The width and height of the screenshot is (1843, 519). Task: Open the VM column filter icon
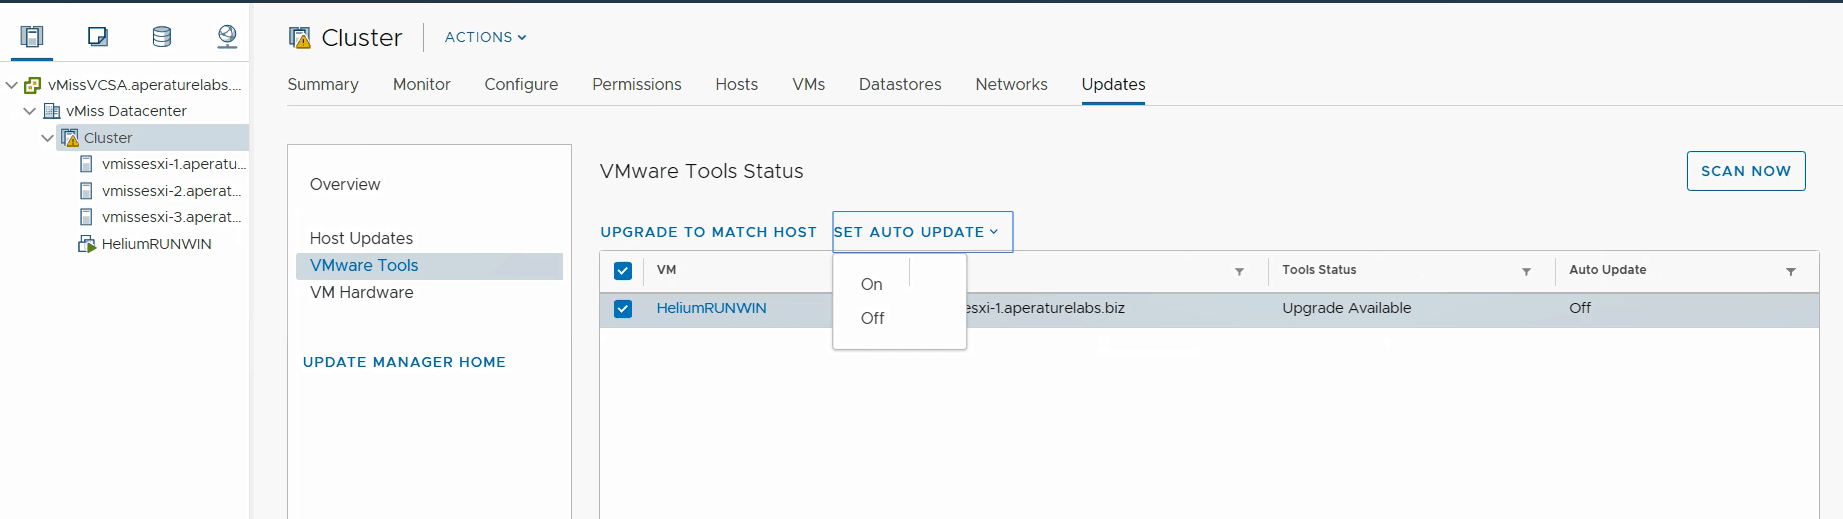(1239, 271)
